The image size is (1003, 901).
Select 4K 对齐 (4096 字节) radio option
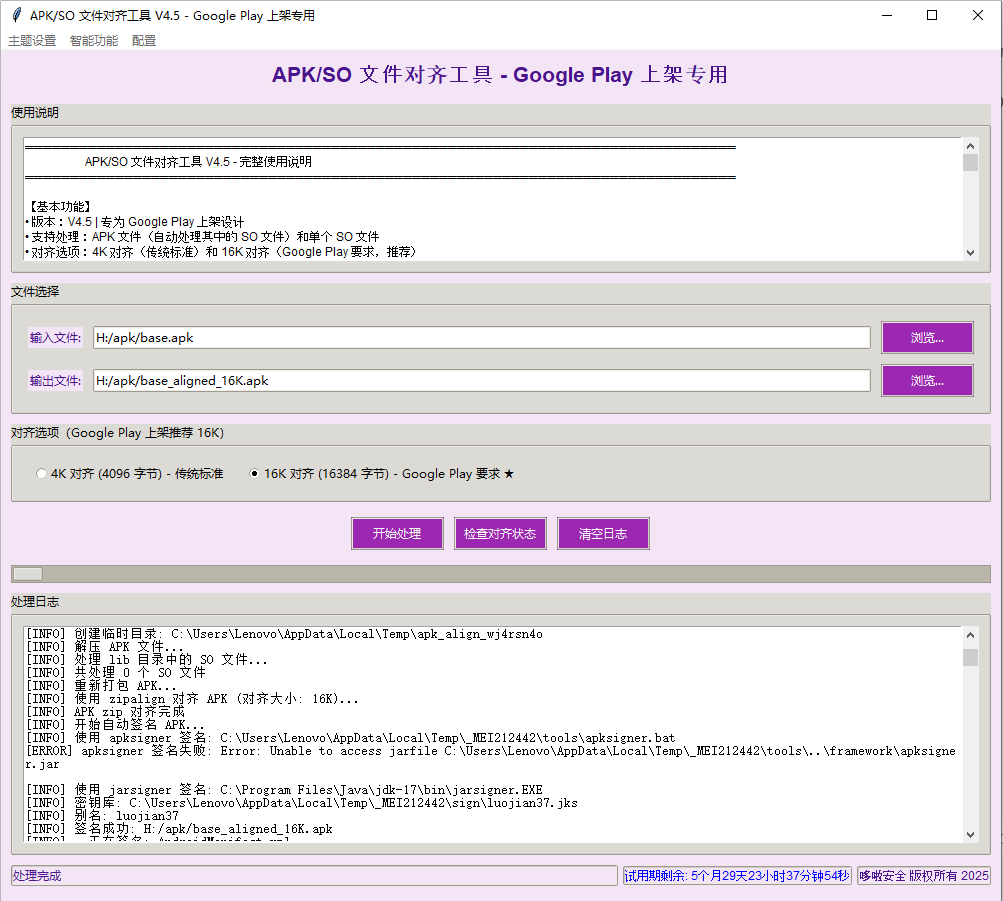(130, 474)
